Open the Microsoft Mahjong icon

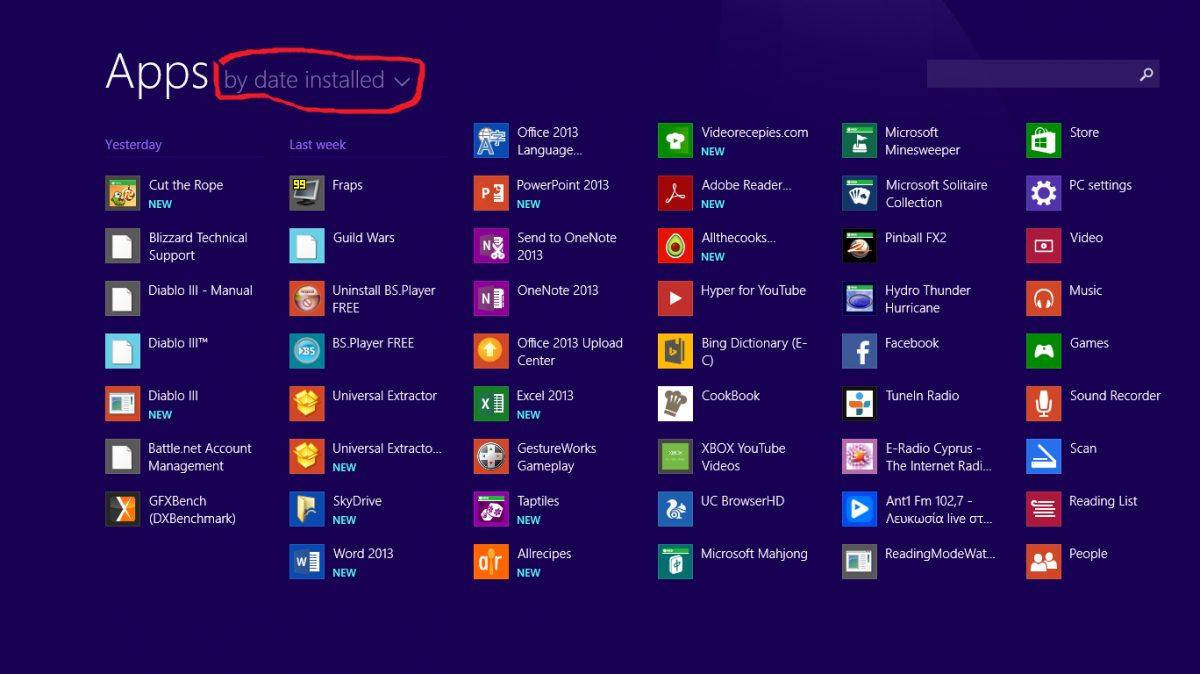[x=675, y=562]
